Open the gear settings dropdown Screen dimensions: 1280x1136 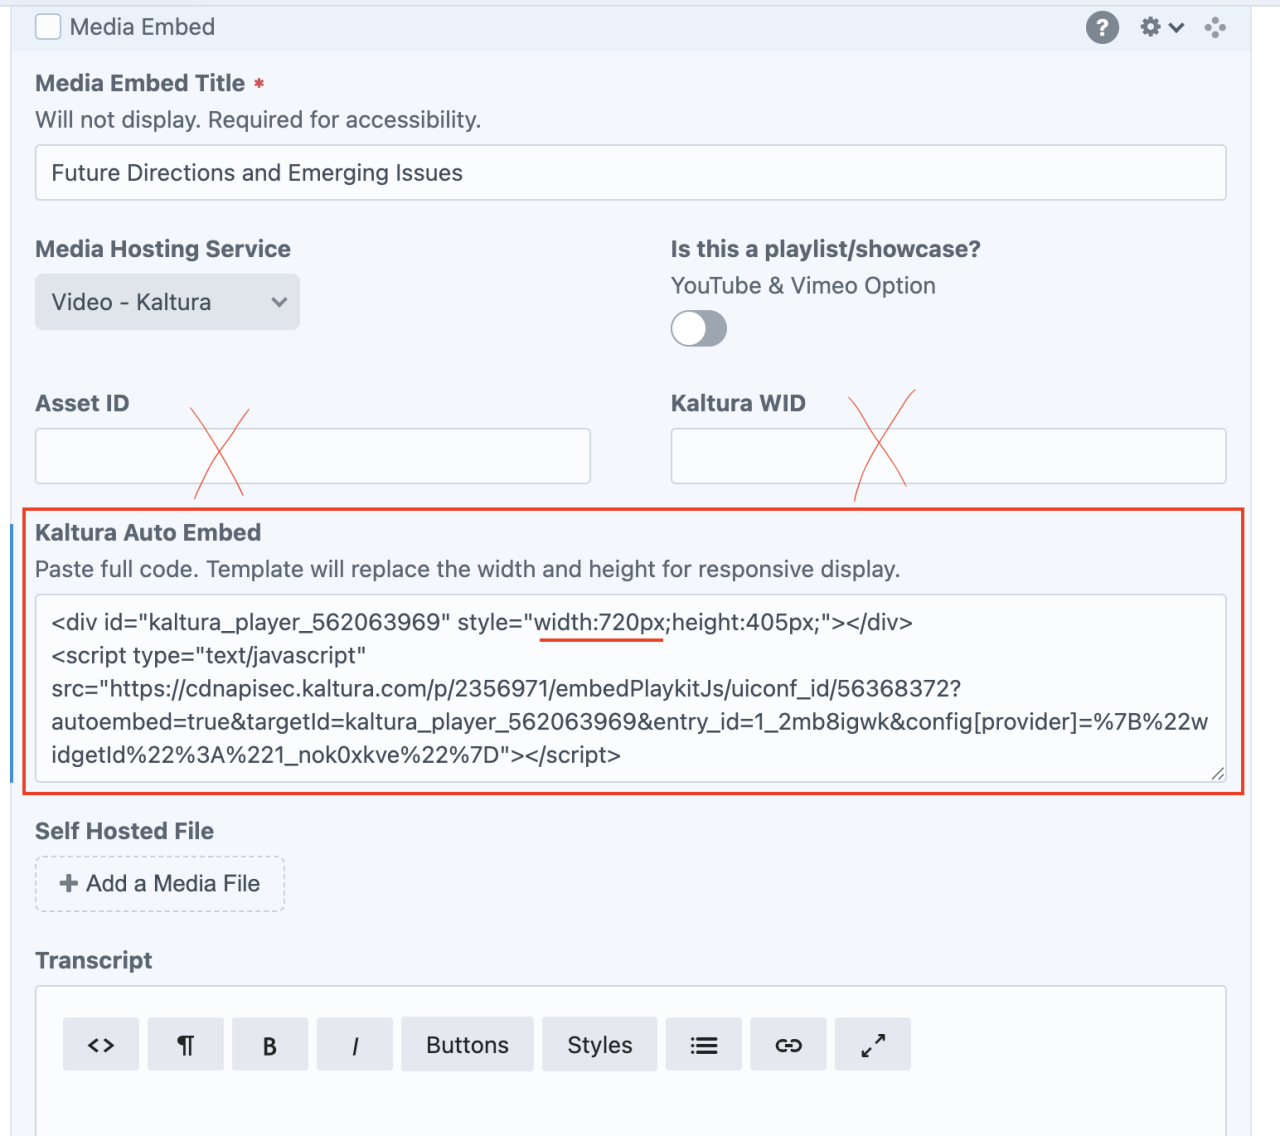(x=1162, y=27)
